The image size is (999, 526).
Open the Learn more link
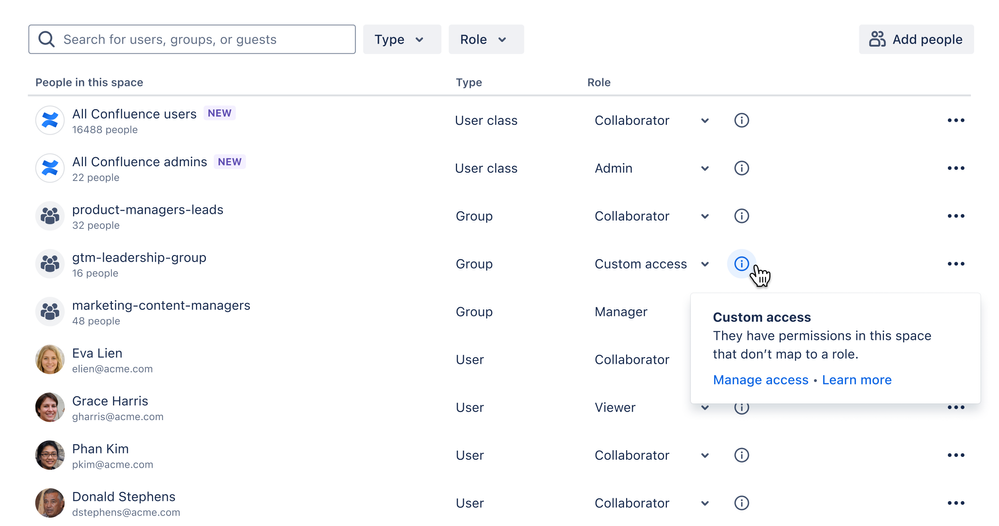(857, 380)
